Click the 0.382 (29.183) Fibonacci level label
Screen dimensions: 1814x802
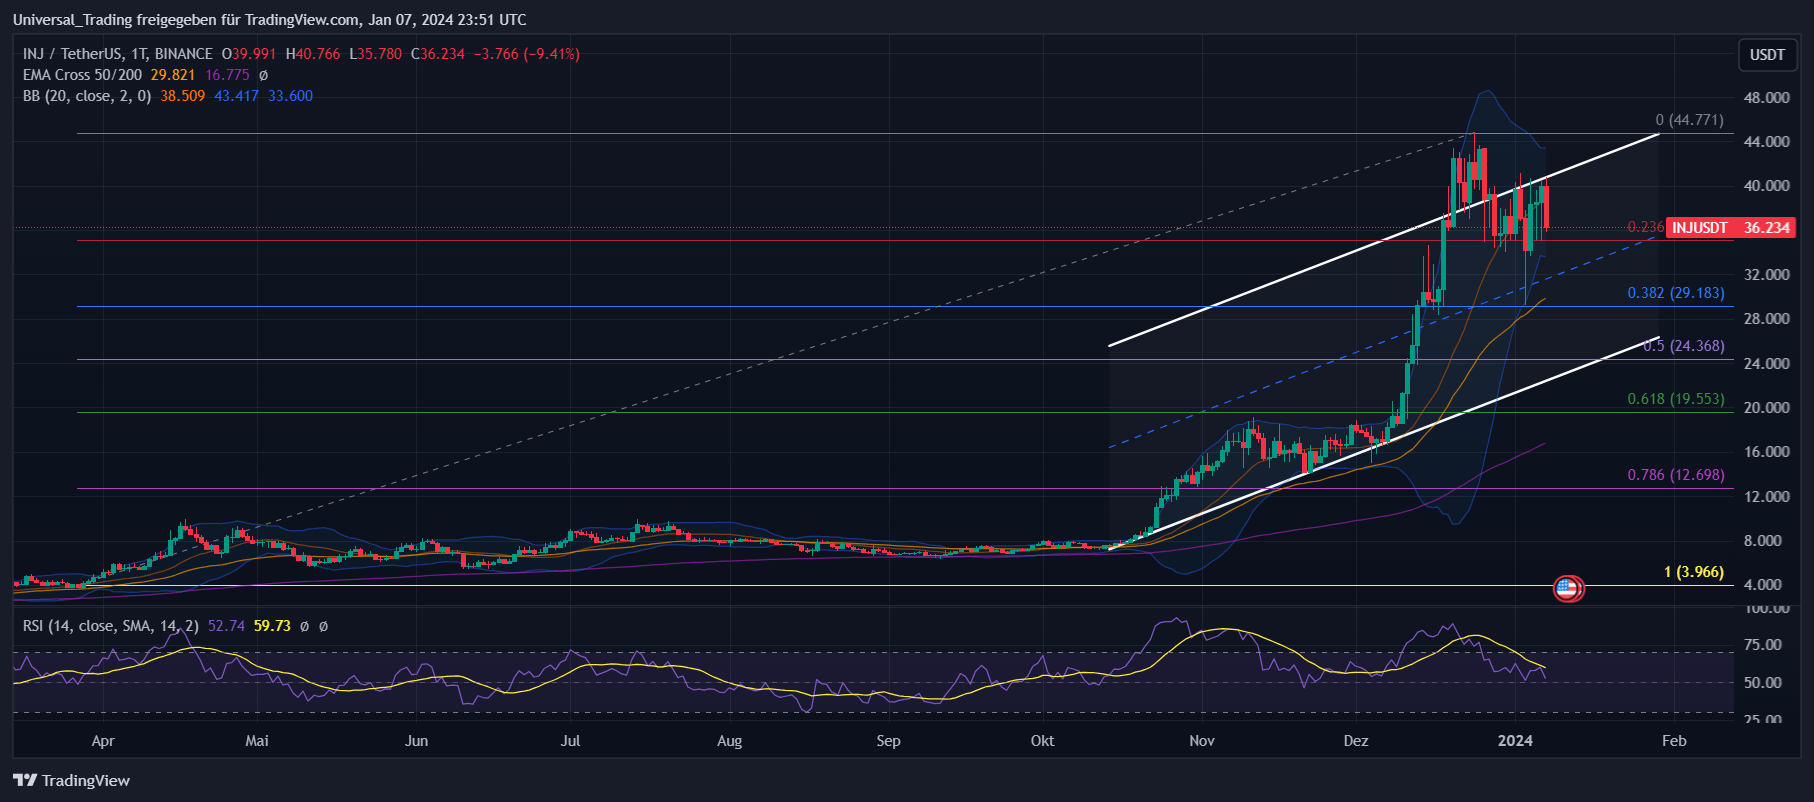[1675, 293]
